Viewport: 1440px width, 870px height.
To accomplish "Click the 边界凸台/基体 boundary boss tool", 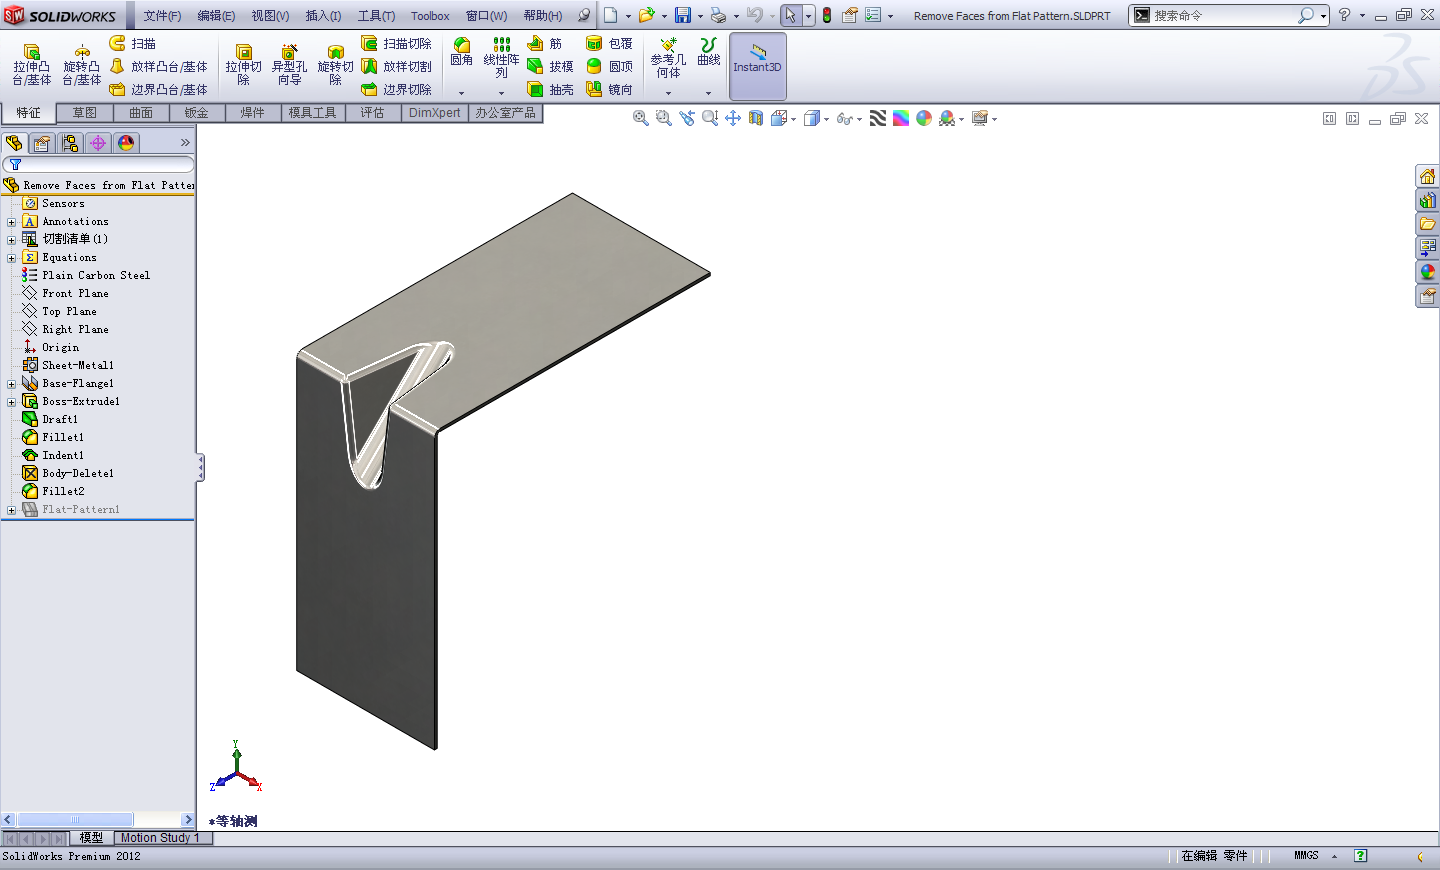I will (158, 89).
